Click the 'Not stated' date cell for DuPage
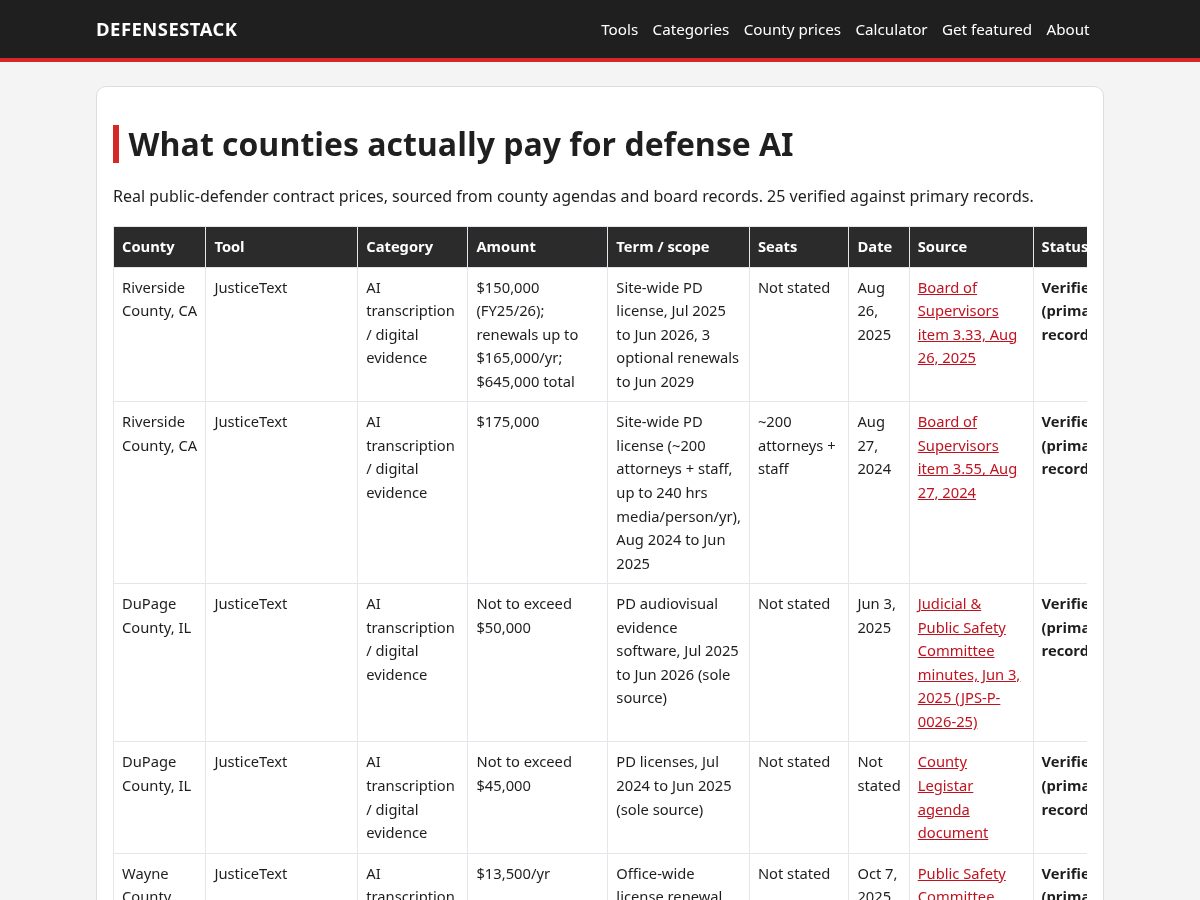 pyautogui.click(x=879, y=798)
